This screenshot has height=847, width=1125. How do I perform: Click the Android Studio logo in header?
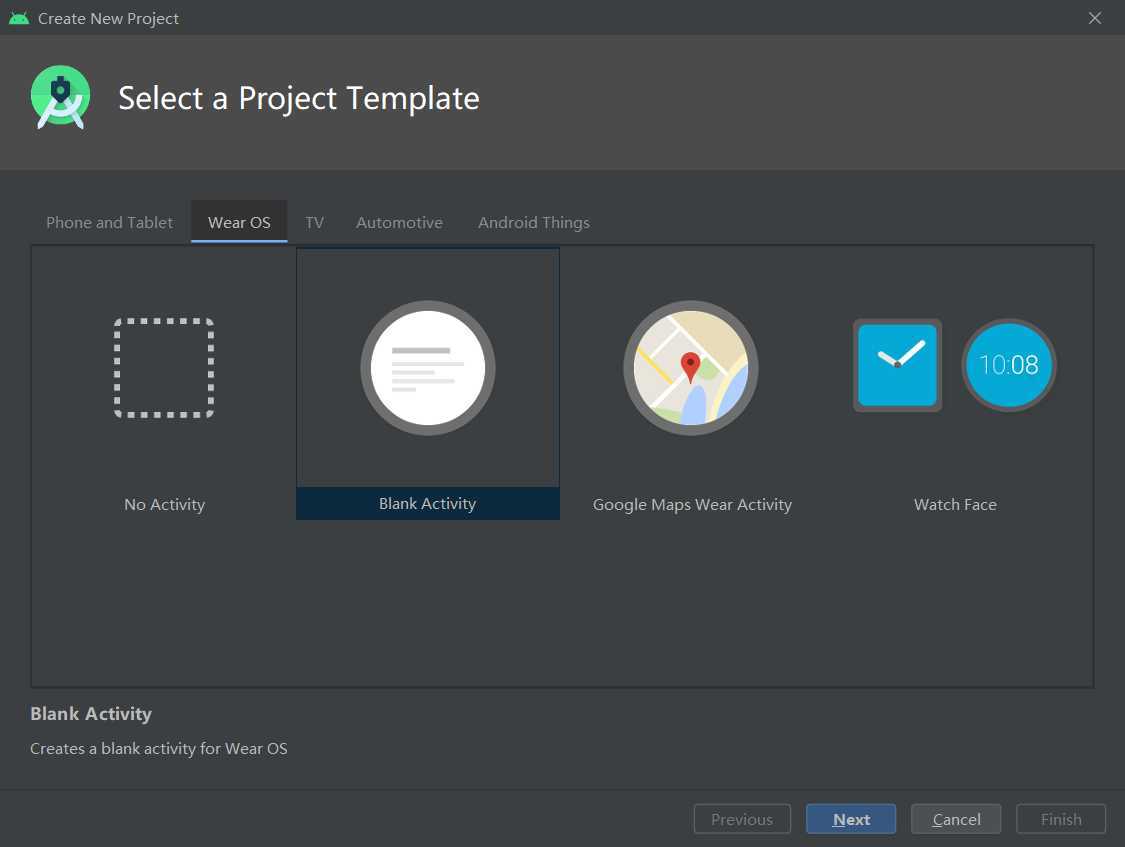(61, 97)
